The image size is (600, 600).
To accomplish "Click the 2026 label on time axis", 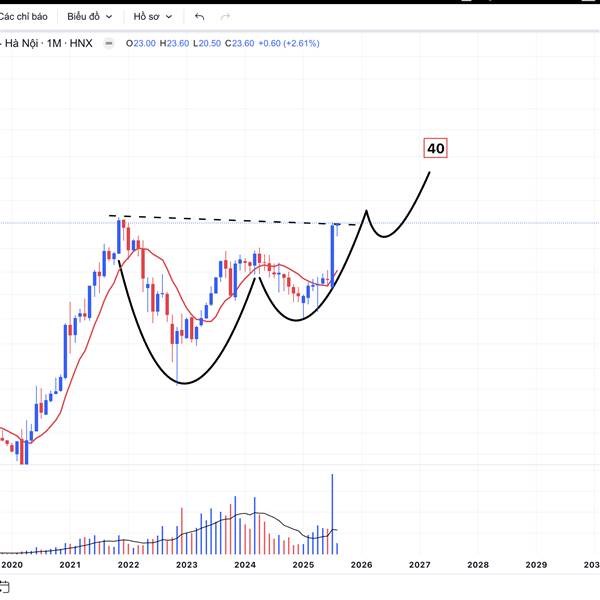I will click(361, 564).
